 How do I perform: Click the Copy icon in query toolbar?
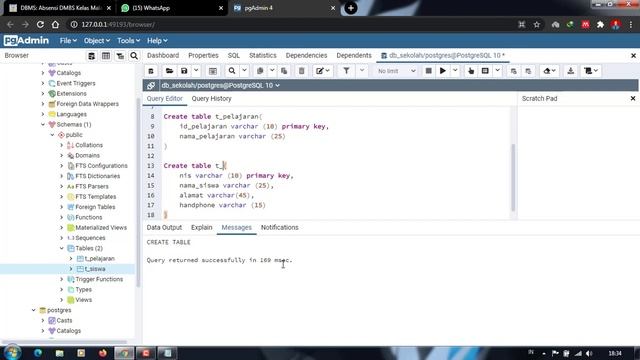pyautogui.click(x=260, y=71)
